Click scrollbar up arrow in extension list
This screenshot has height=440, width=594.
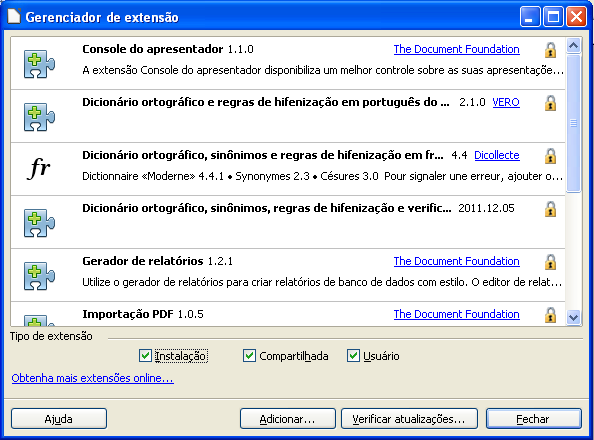[x=574, y=46]
